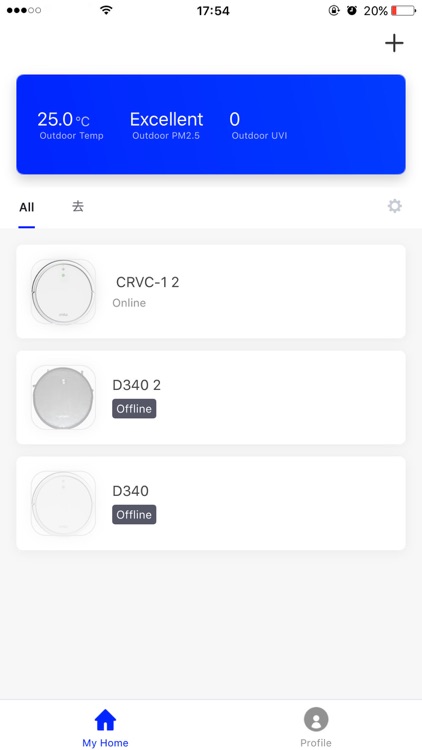Tap the alarm clock status icon

pos(352,11)
